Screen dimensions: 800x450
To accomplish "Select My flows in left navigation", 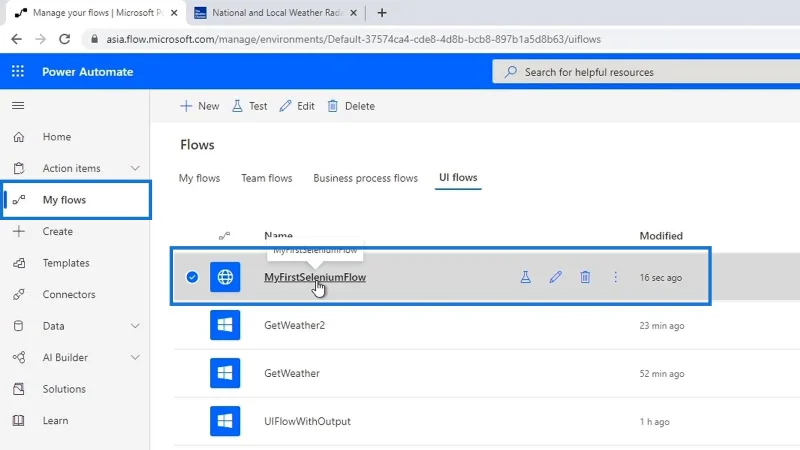I will coord(76,200).
